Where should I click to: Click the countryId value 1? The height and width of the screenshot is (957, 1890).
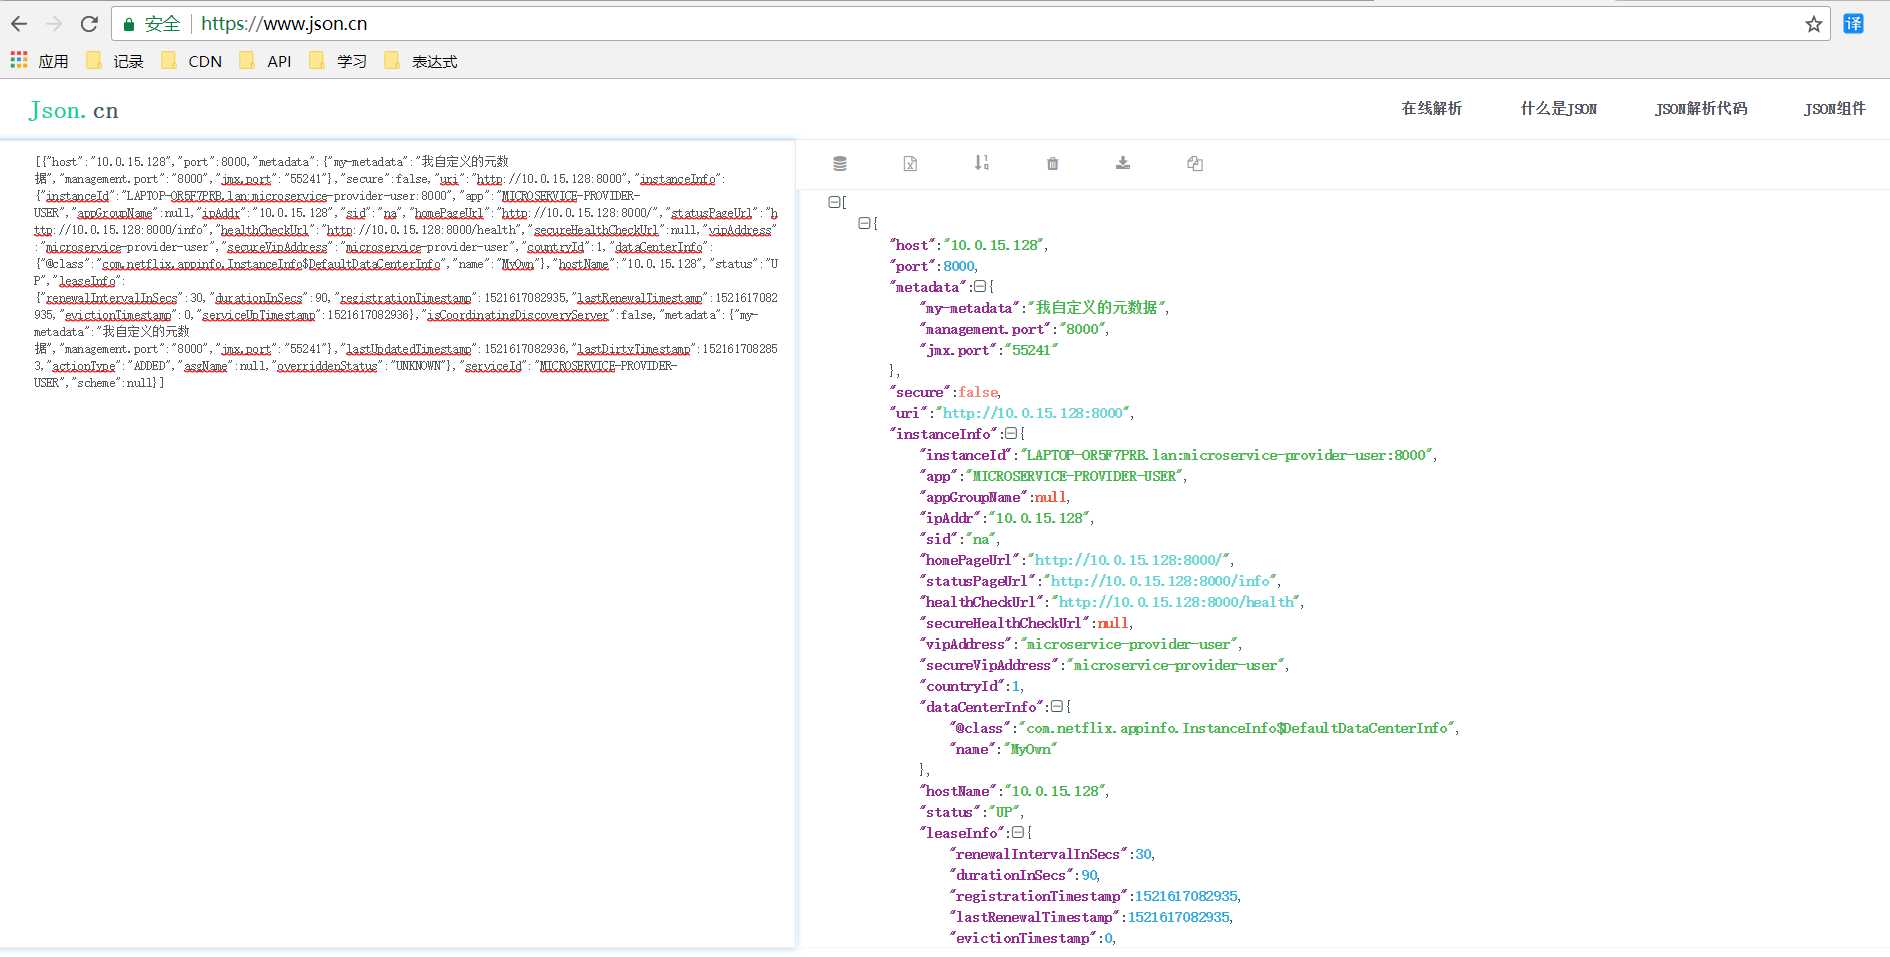coord(1016,686)
